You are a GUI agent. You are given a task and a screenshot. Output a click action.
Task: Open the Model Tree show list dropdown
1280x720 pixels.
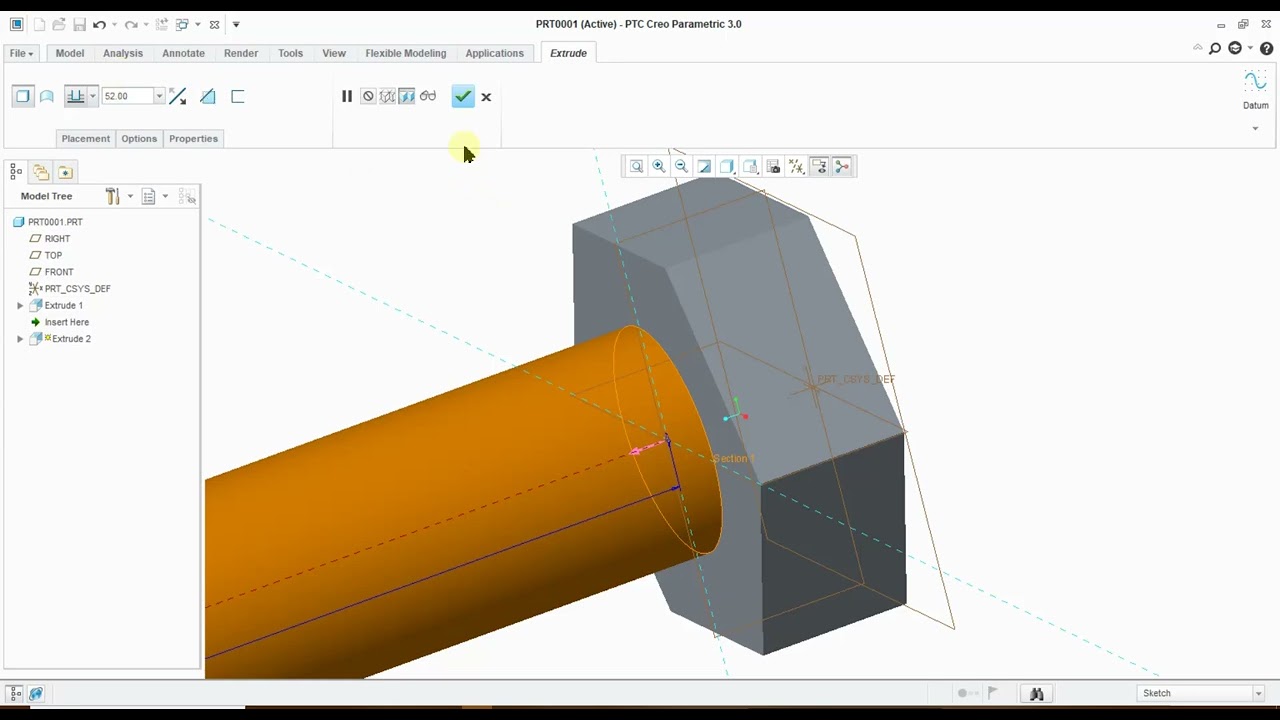(148, 196)
